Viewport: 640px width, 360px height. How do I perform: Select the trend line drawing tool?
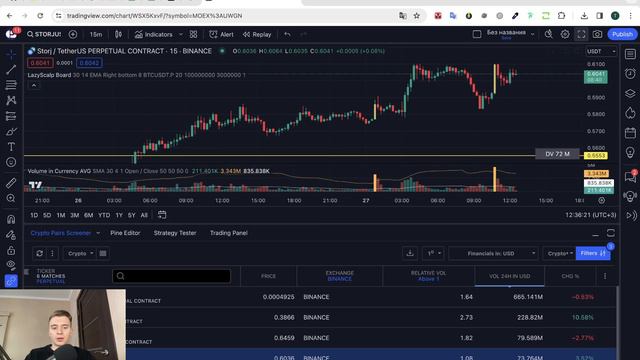tap(11, 69)
